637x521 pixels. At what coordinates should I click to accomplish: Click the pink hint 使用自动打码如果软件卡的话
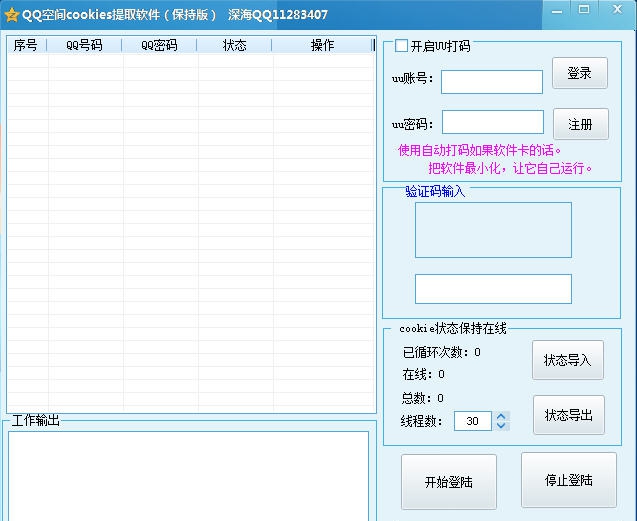(479, 151)
